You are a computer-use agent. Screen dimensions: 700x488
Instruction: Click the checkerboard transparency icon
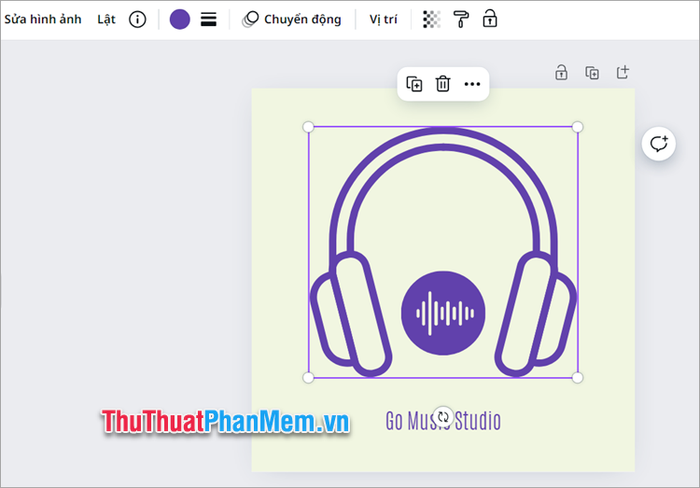tap(431, 19)
